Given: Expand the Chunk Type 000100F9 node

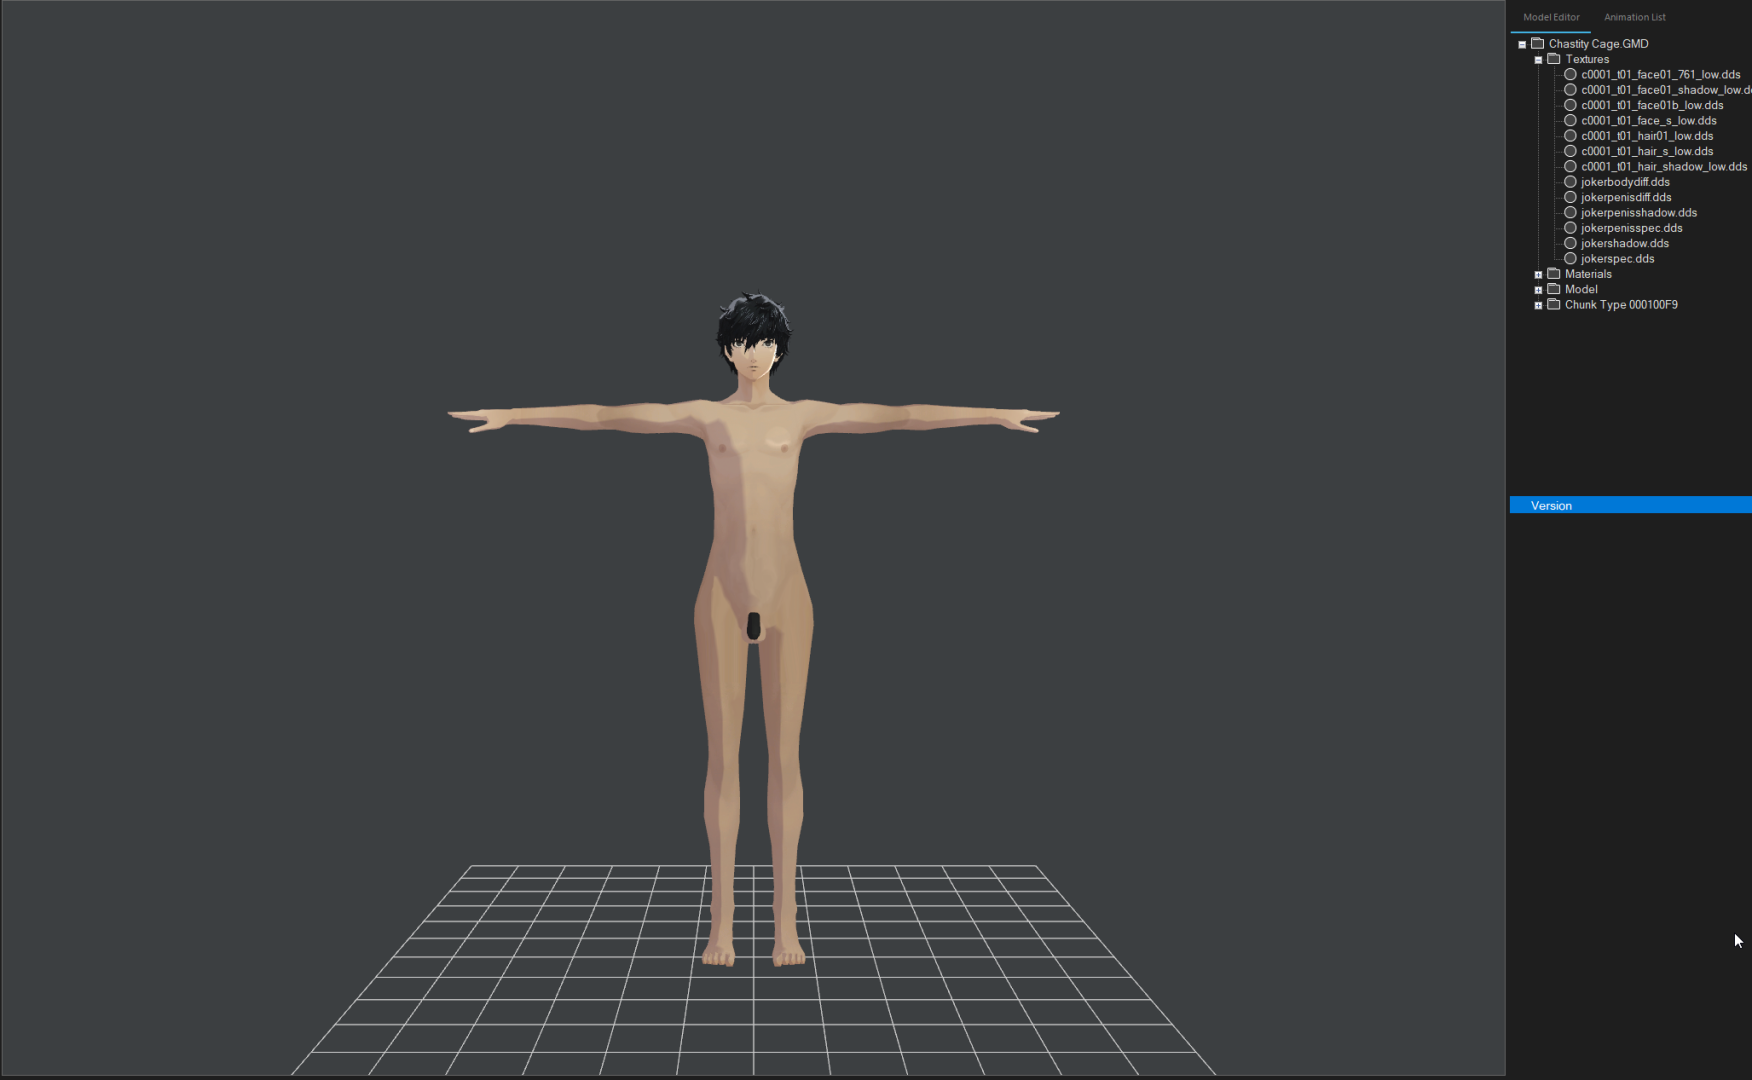Looking at the screenshot, I should click(1538, 305).
